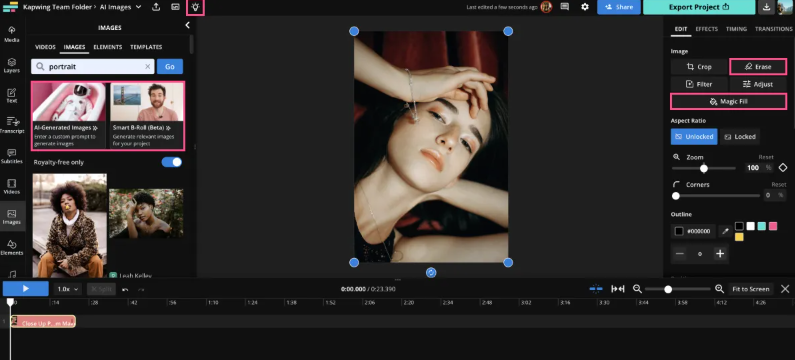The width and height of the screenshot is (795, 360).
Task: Pick the pink outline color swatch
Action: [773, 226]
